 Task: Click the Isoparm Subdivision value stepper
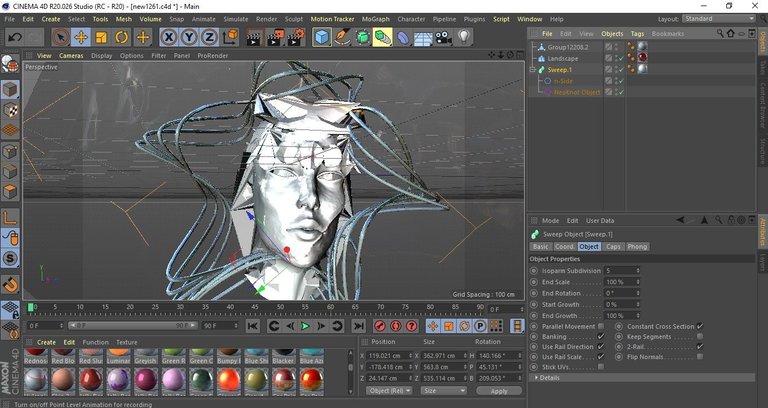coord(638,270)
